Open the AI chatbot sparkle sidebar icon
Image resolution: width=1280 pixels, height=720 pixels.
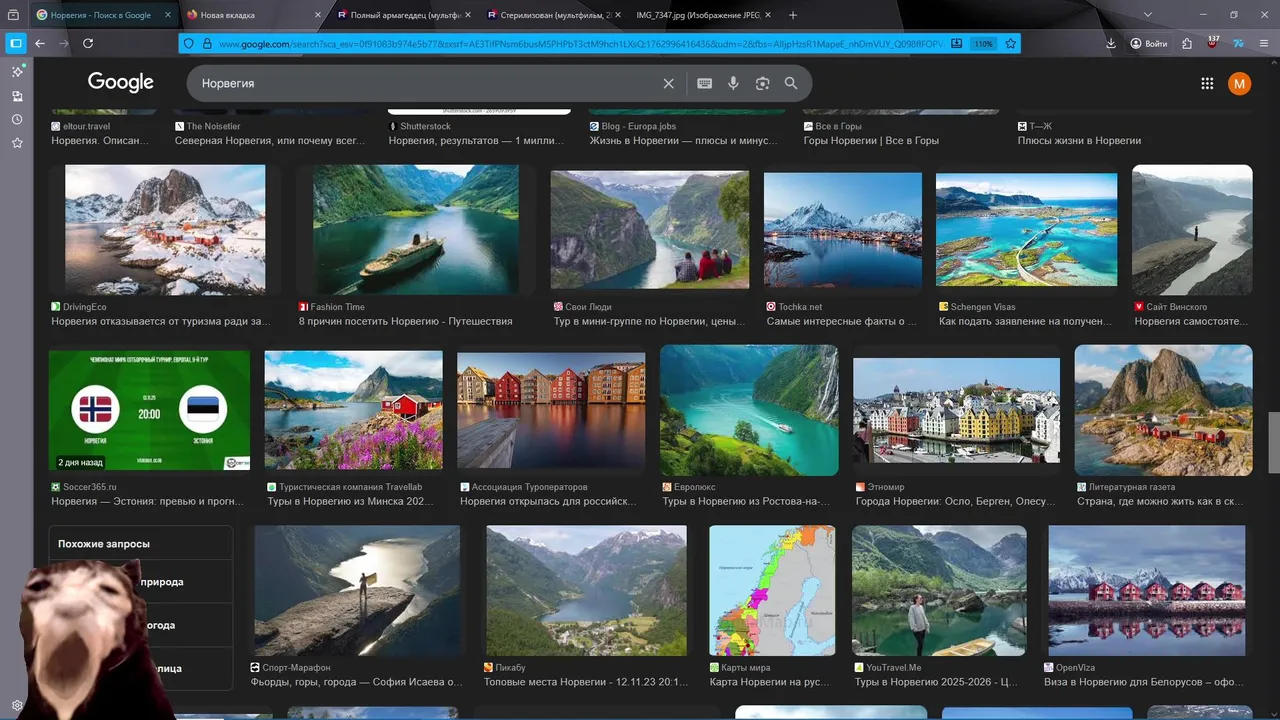pos(17,72)
